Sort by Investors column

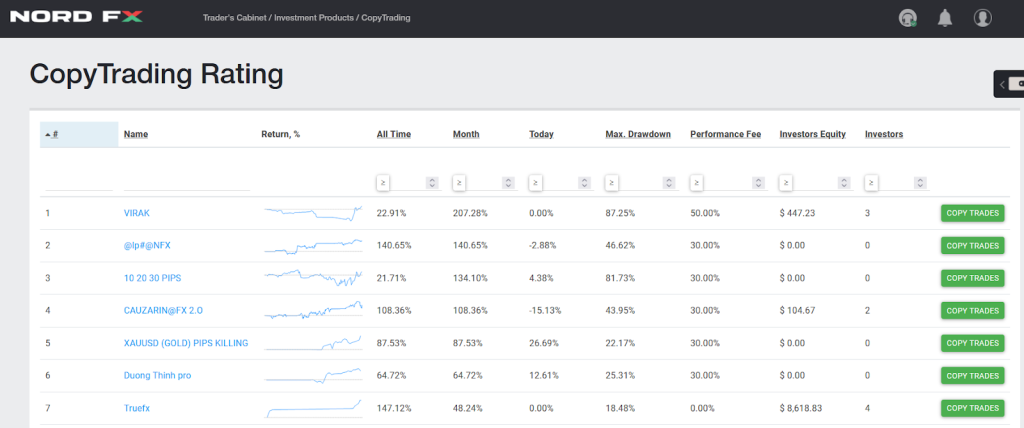[884, 134]
